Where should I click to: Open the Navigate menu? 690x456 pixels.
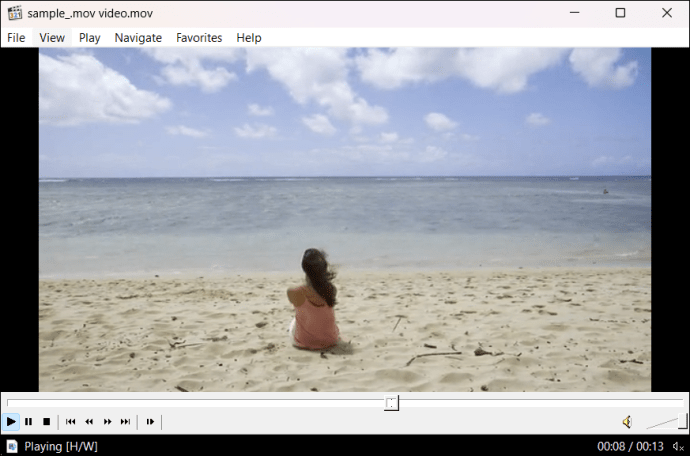click(138, 38)
